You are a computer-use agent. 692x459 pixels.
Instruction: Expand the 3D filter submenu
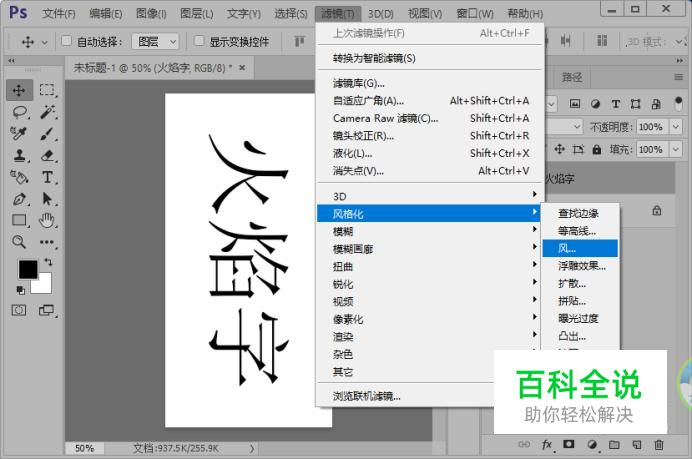point(430,196)
